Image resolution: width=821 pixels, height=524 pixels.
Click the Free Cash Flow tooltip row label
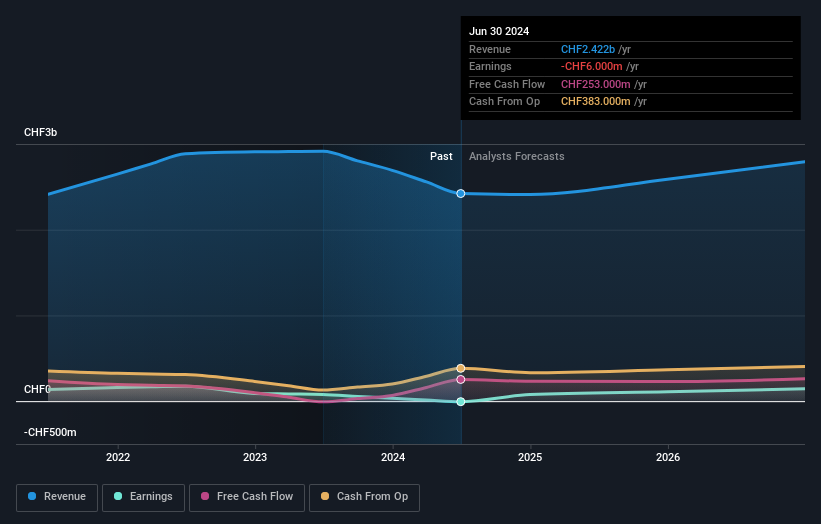coord(507,84)
